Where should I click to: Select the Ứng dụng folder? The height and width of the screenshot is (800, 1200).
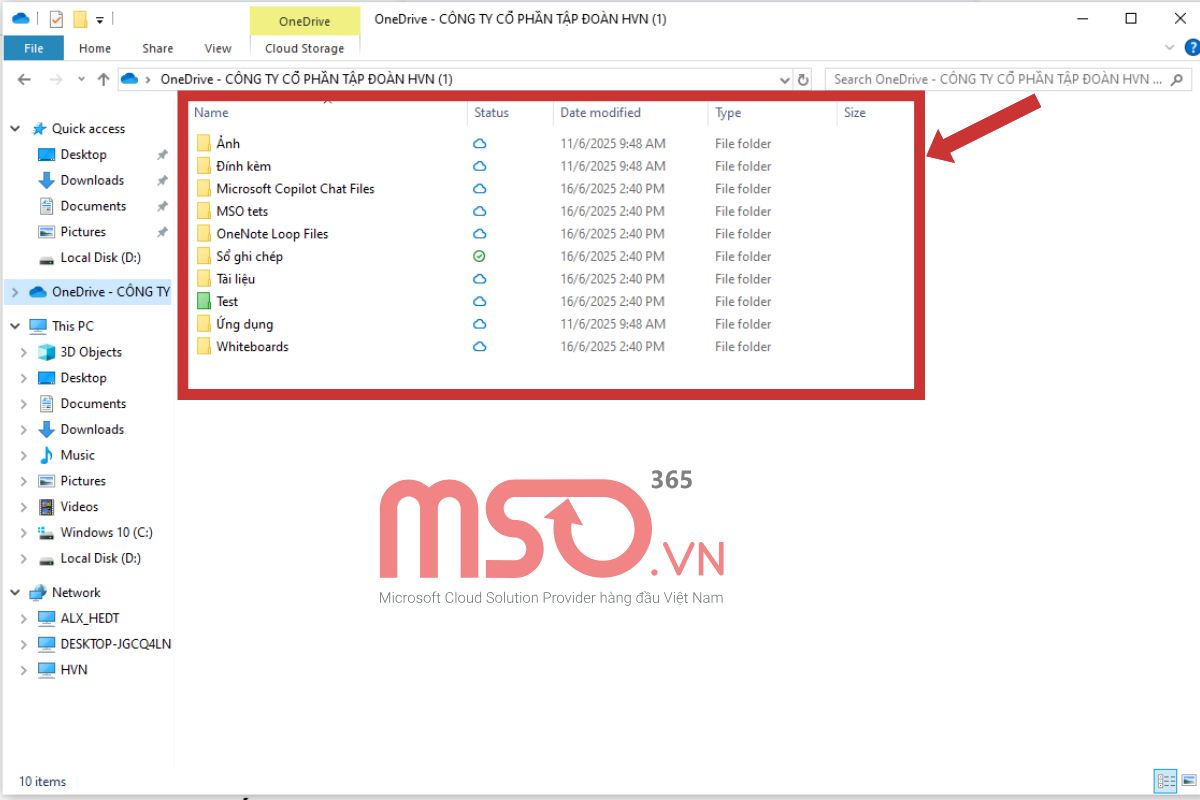(244, 324)
